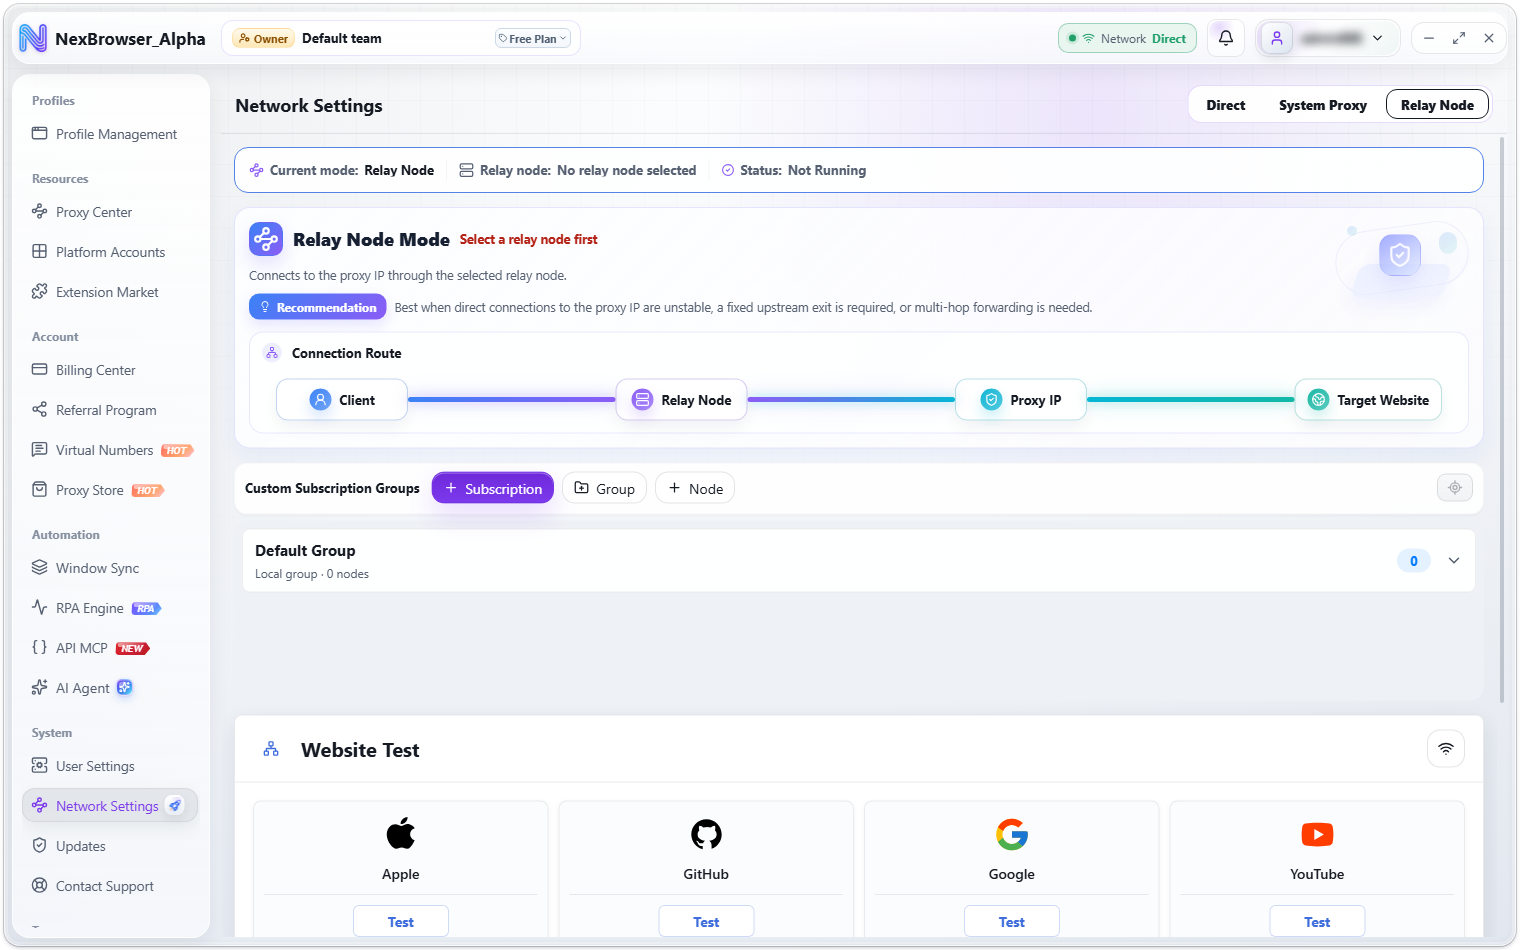1520x950 pixels.
Task: Switch to System Proxy mode
Action: pyautogui.click(x=1322, y=105)
